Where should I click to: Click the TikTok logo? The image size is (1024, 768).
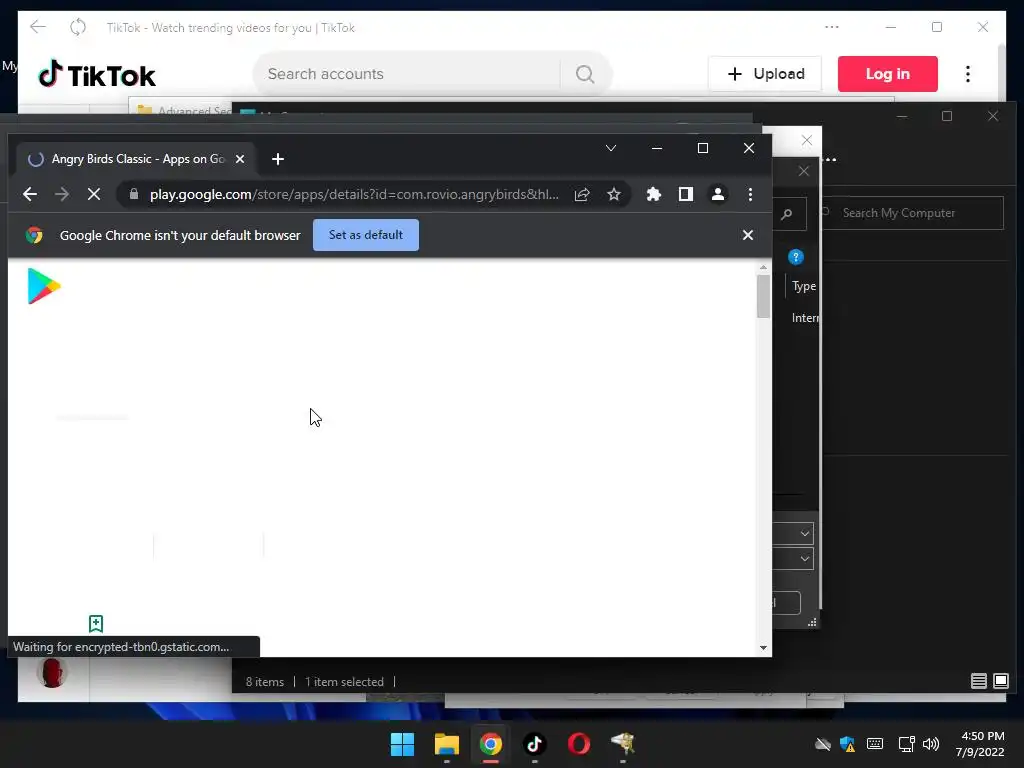[x=97, y=75]
